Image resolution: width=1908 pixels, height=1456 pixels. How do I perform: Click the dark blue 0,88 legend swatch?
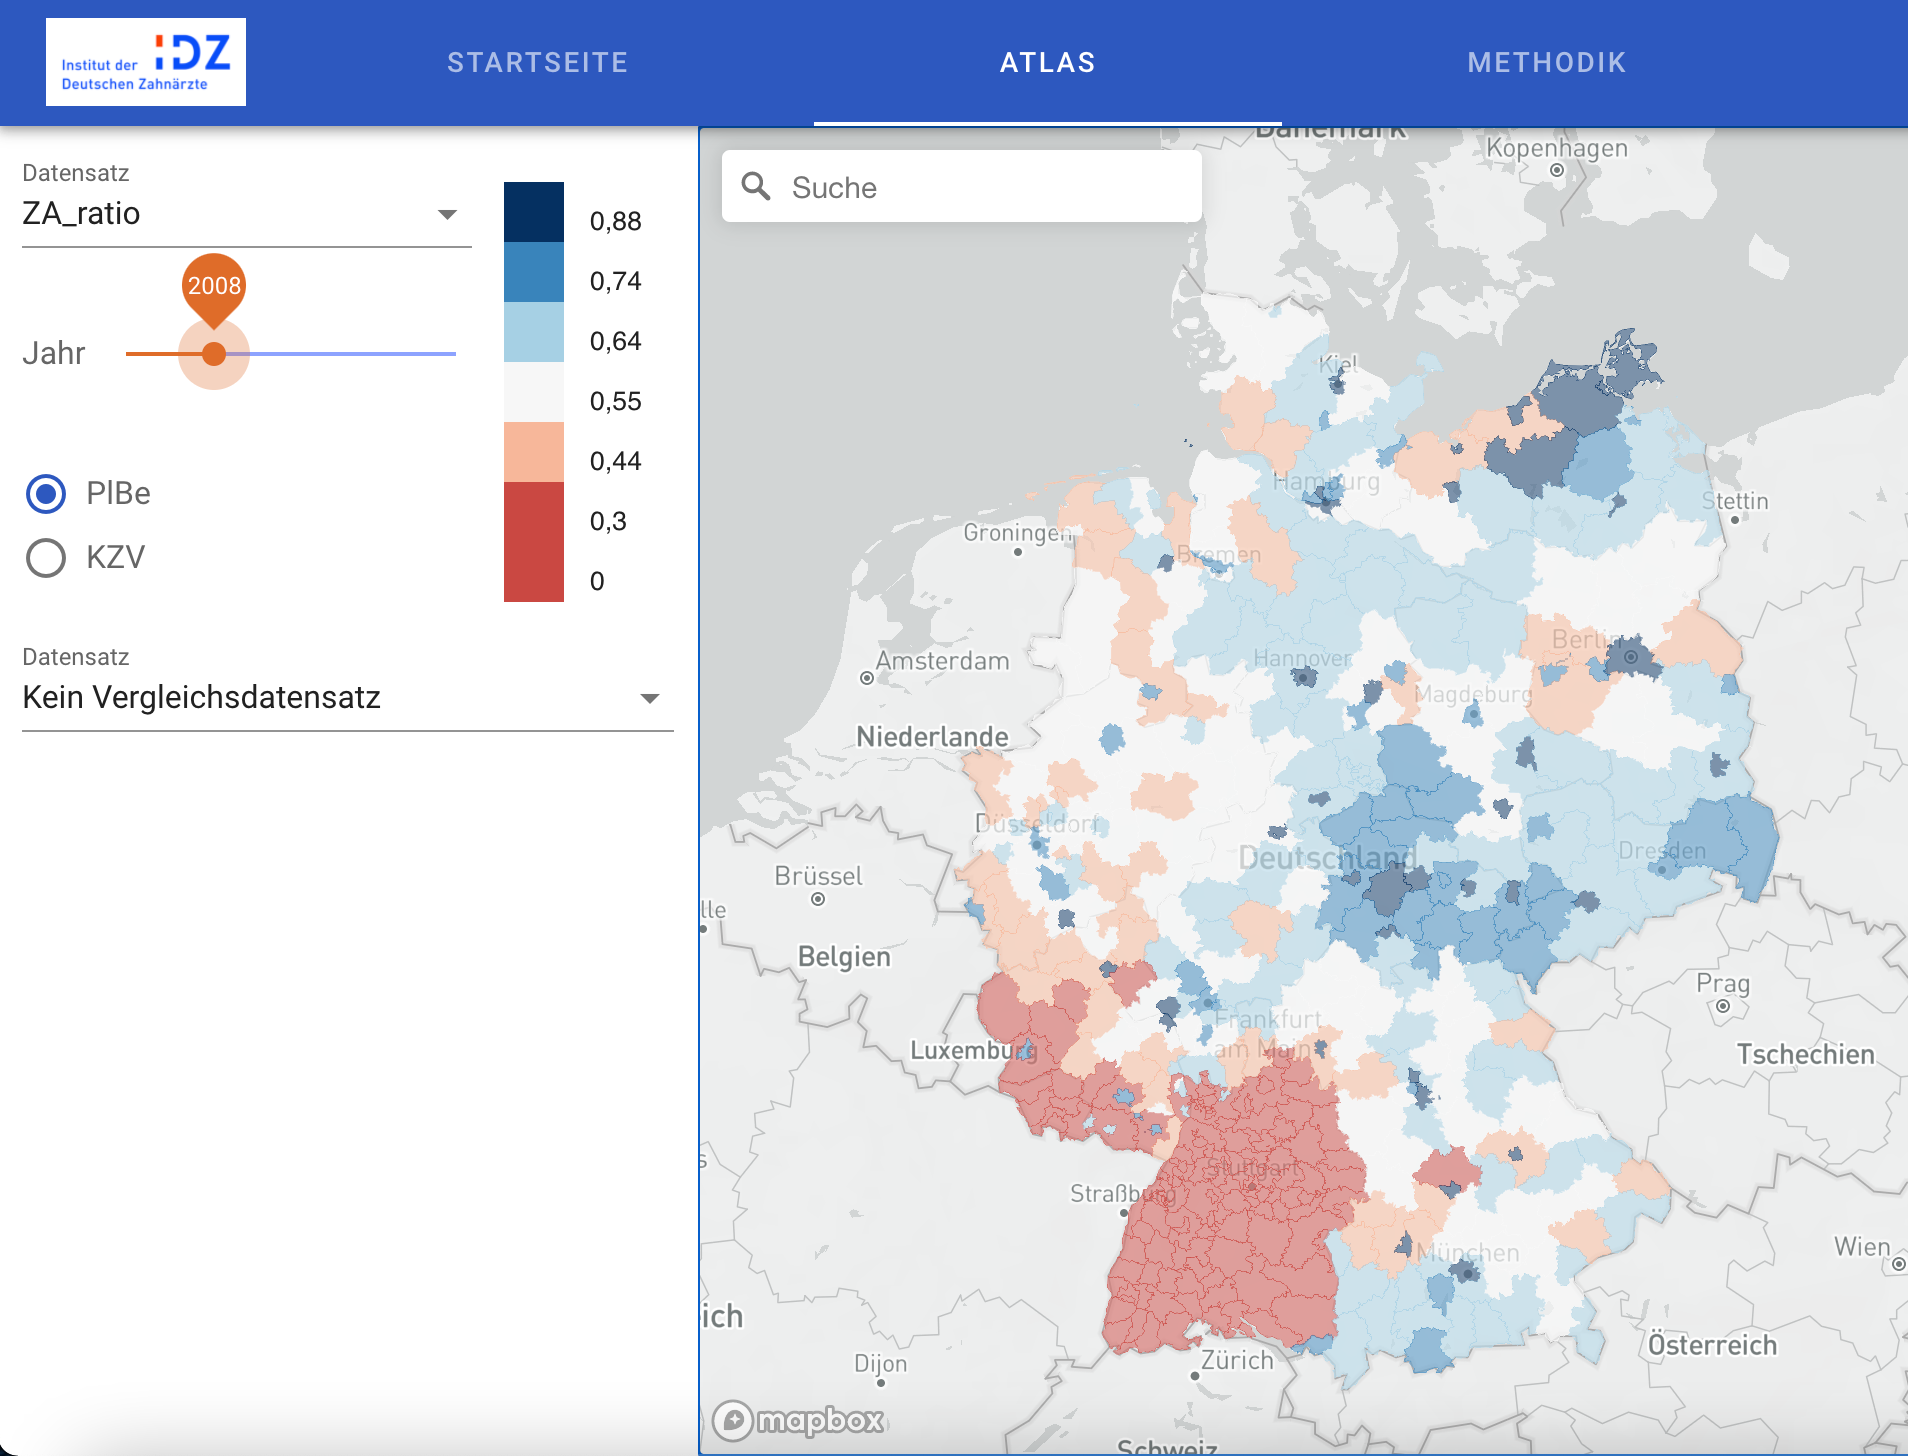tap(534, 212)
